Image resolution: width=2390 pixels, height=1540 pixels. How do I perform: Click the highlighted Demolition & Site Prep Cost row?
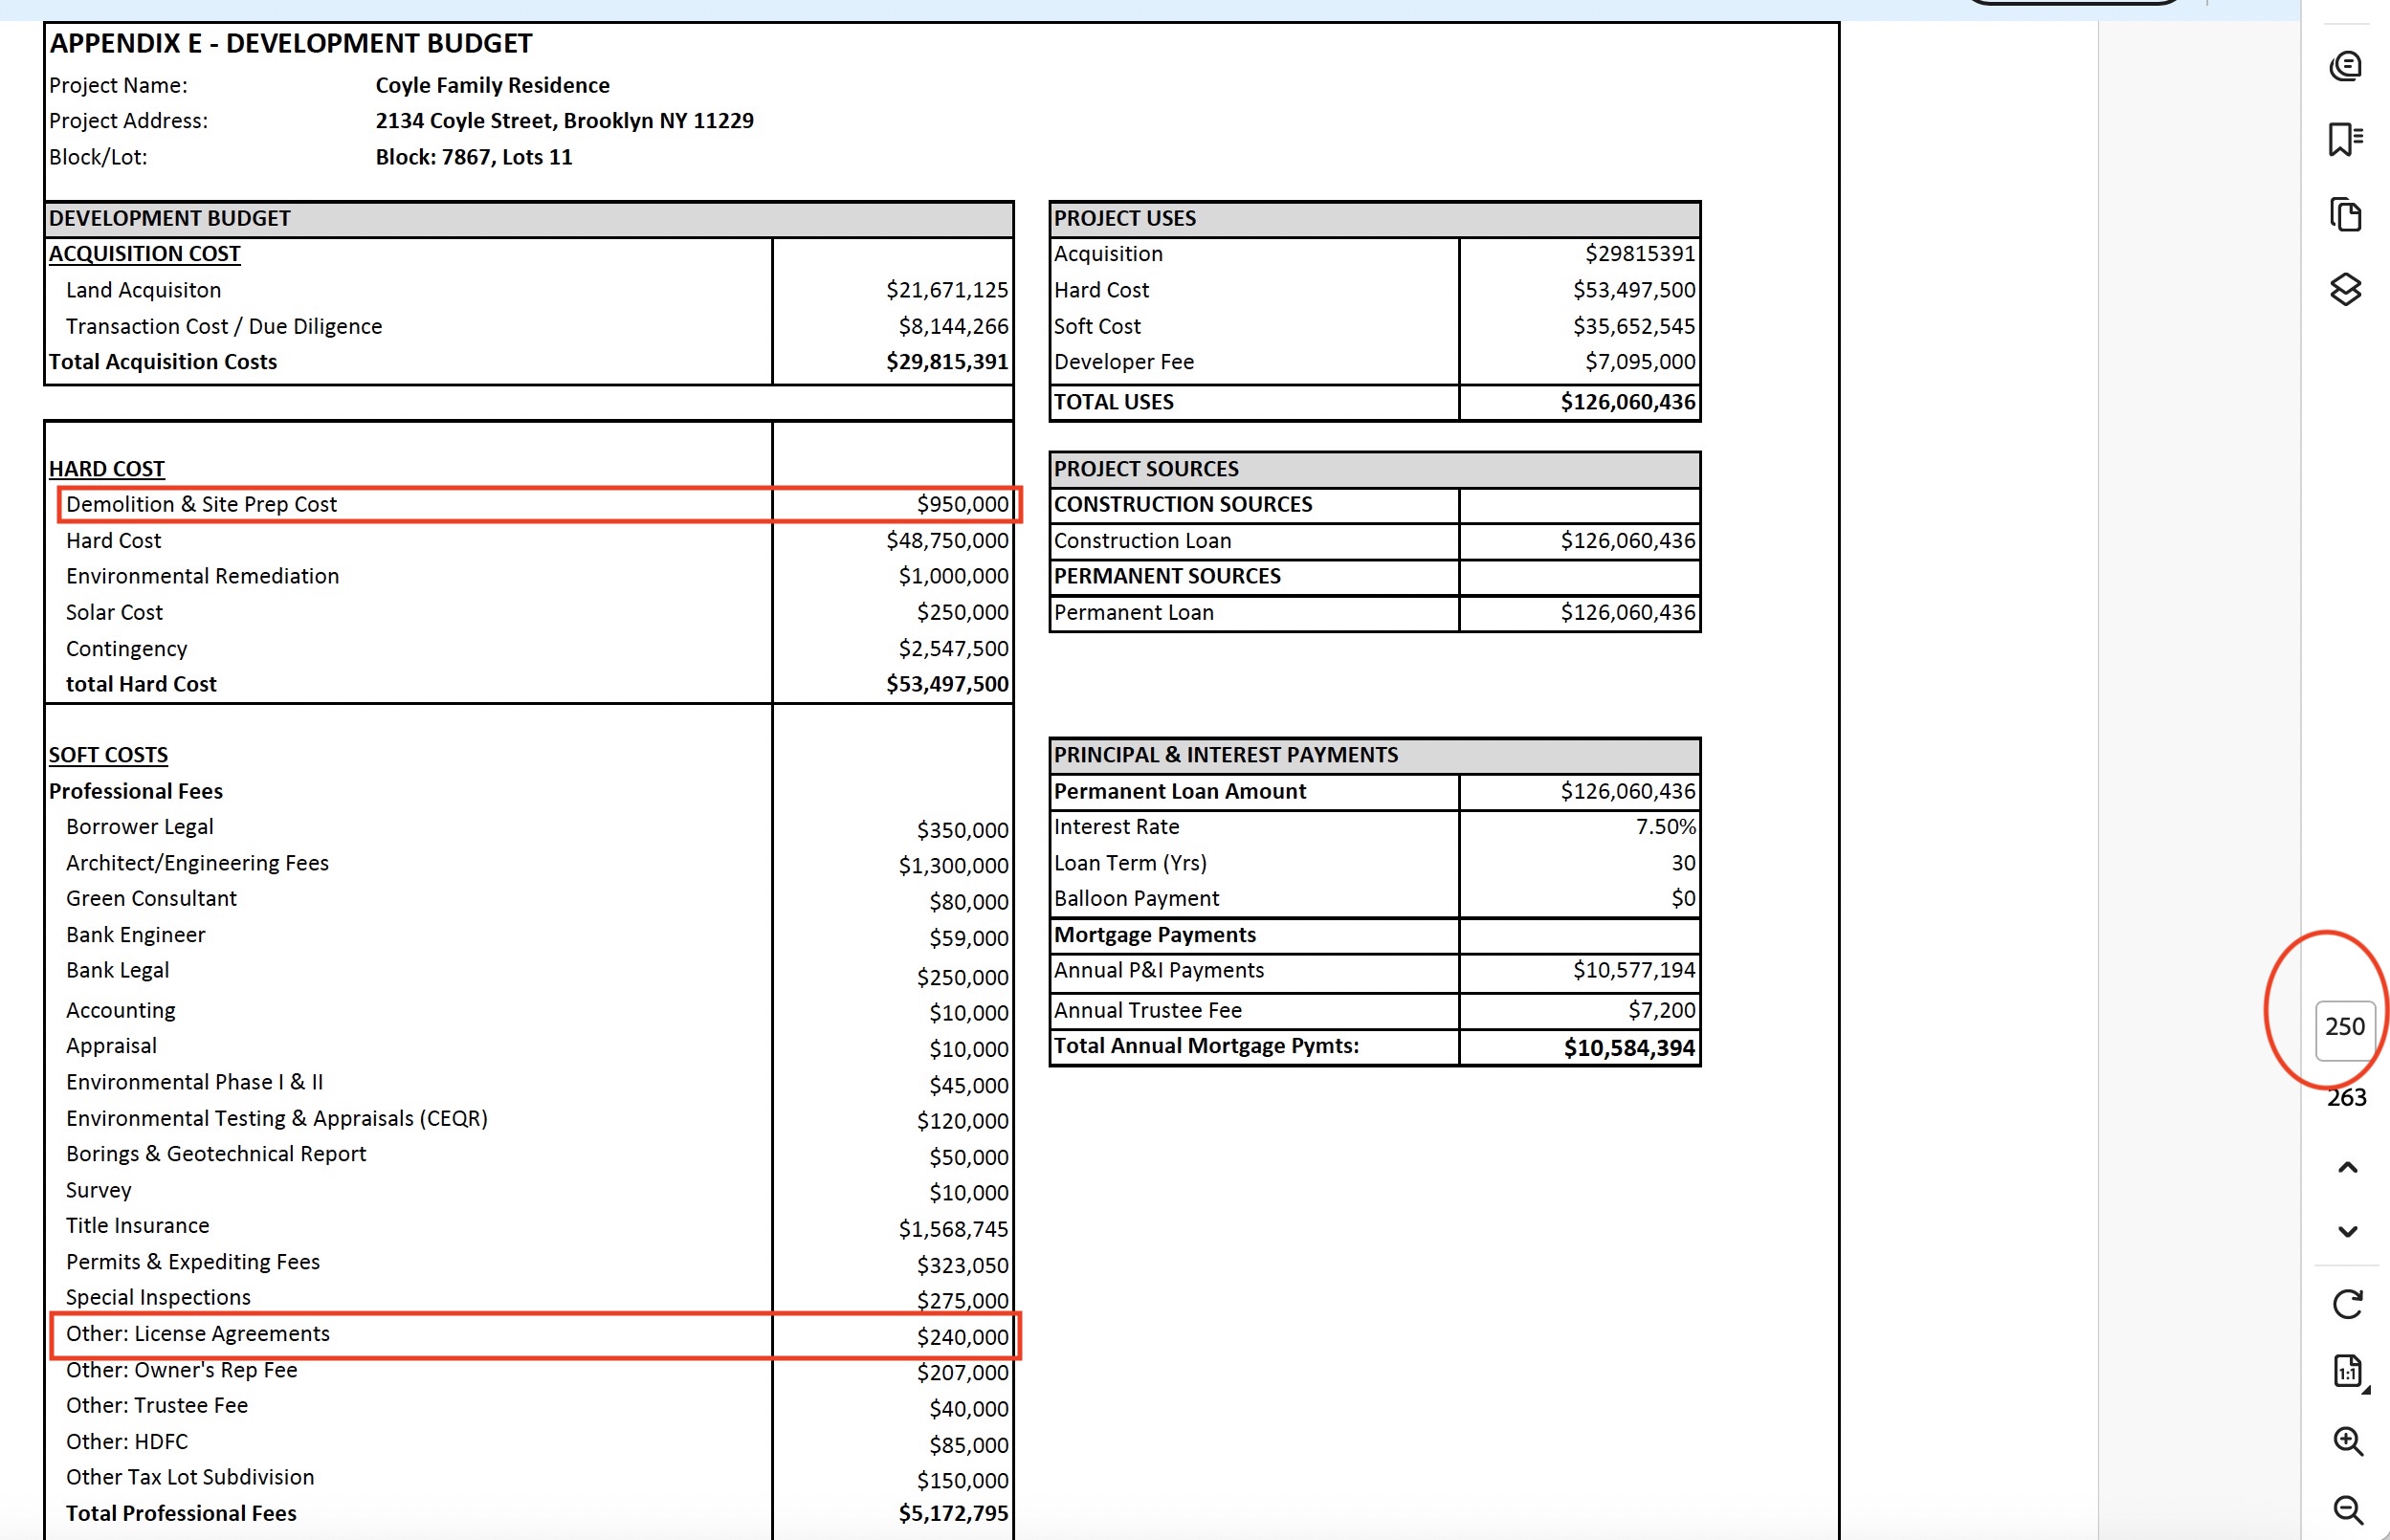tap(538, 505)
